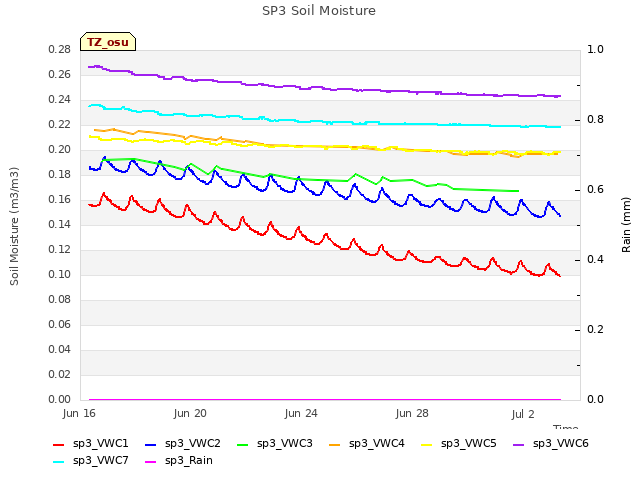Click the magenta Rain line at zero

324,400
